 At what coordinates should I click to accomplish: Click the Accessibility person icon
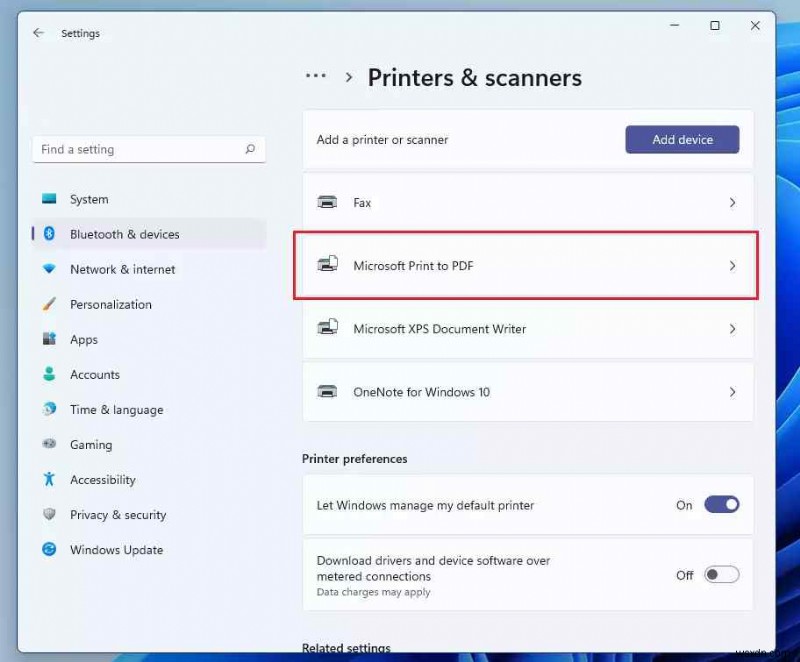(x=50, y=479)
